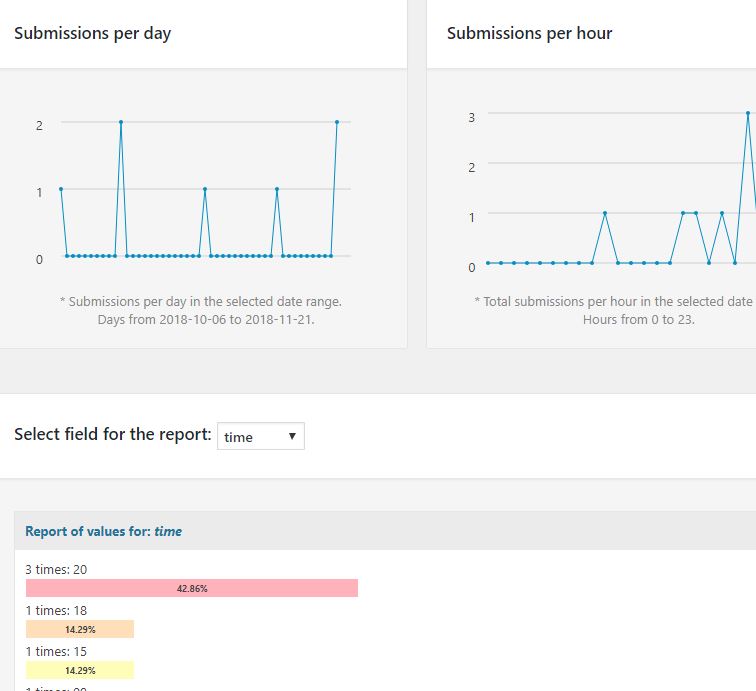Click 'Days from 2018-10-06 to 2018-11-21.' note
This screenshot has height=691, width=756.
[206, 320]
